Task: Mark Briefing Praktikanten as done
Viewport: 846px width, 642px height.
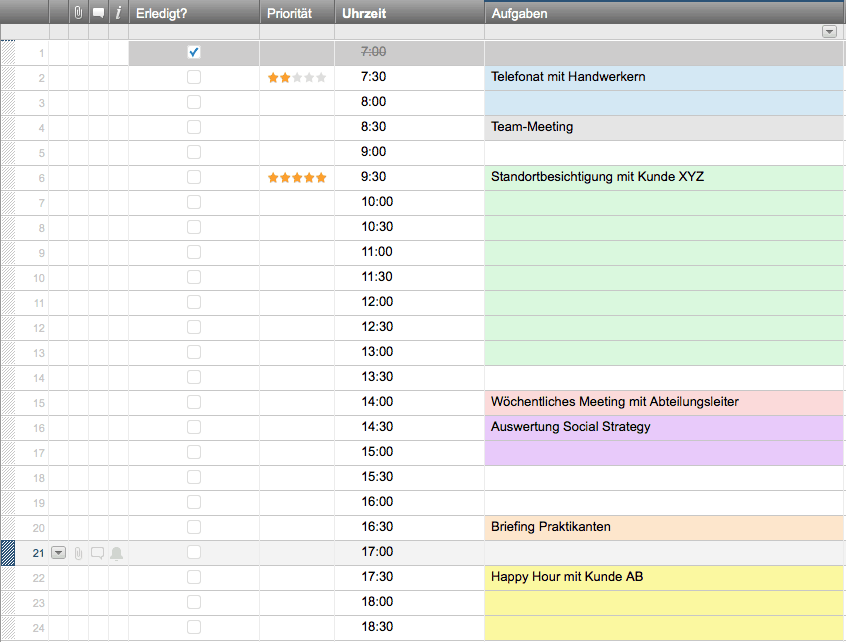Action: pyautogui.click(x=194, y=527)
